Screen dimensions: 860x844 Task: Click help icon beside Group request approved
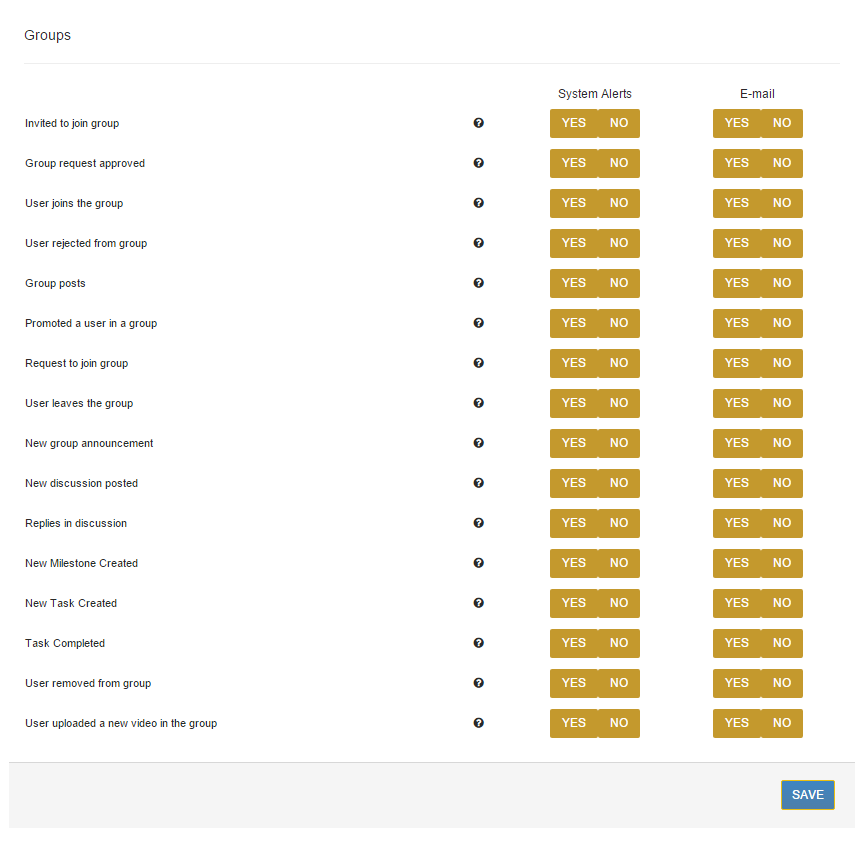pos(478,163)
